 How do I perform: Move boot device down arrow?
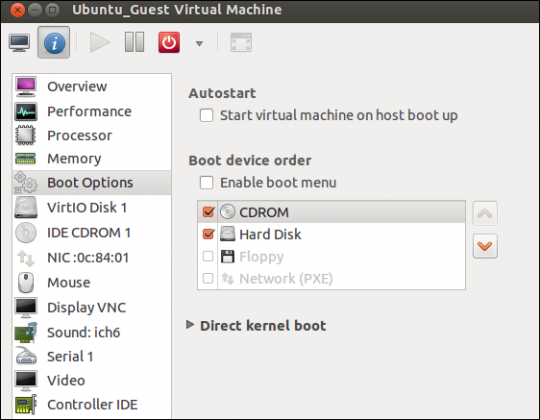click(x=485, y=246)
